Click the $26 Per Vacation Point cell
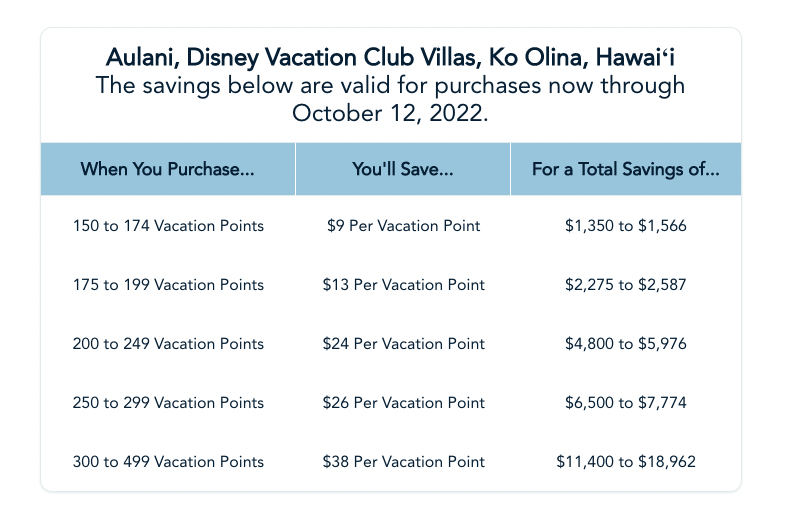803x510 pixels. pyautogui.click(x=403, y=403)
